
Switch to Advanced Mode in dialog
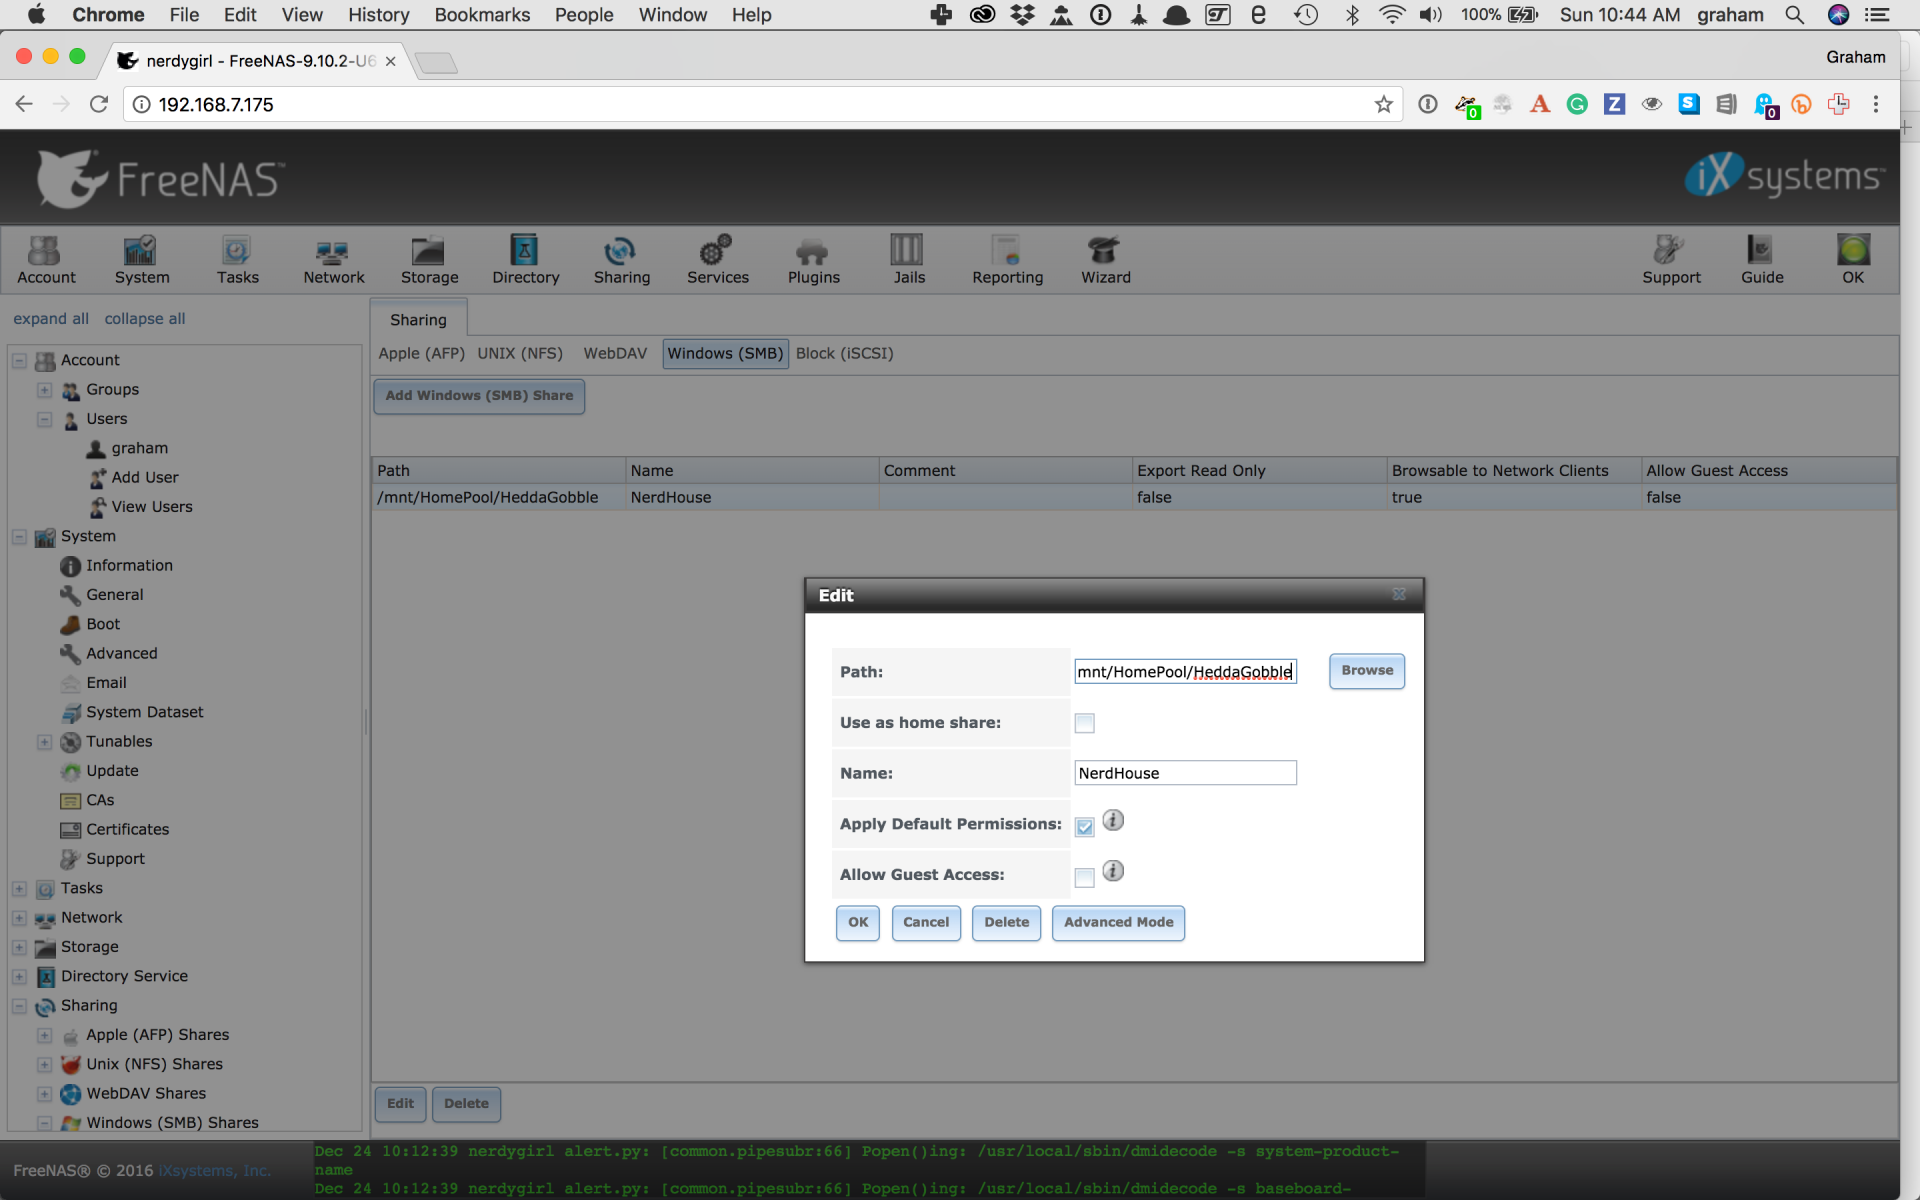click(x=1118, y=922)
